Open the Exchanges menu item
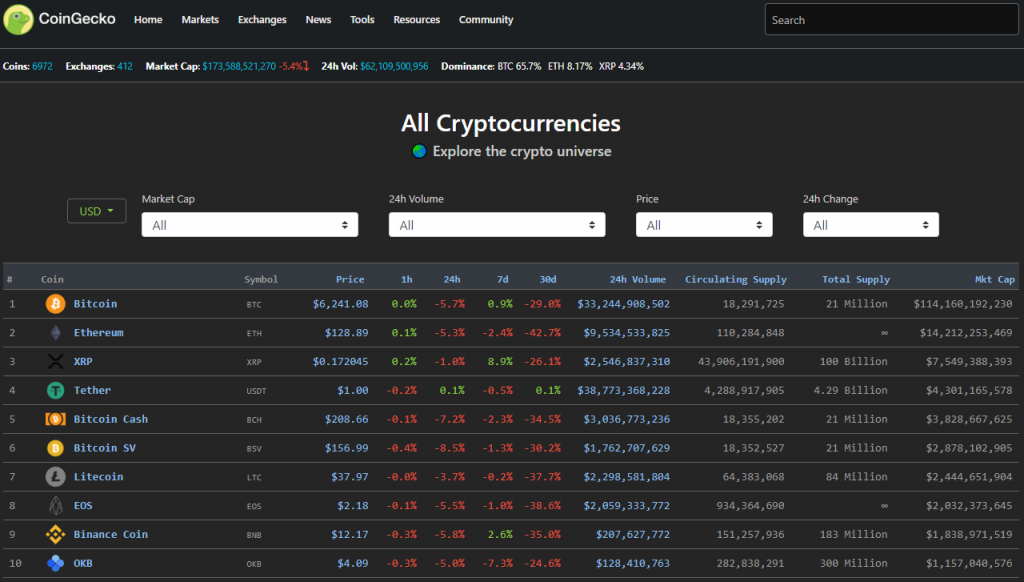This screenshot has width=1024, height=582. tap(261, 19)
